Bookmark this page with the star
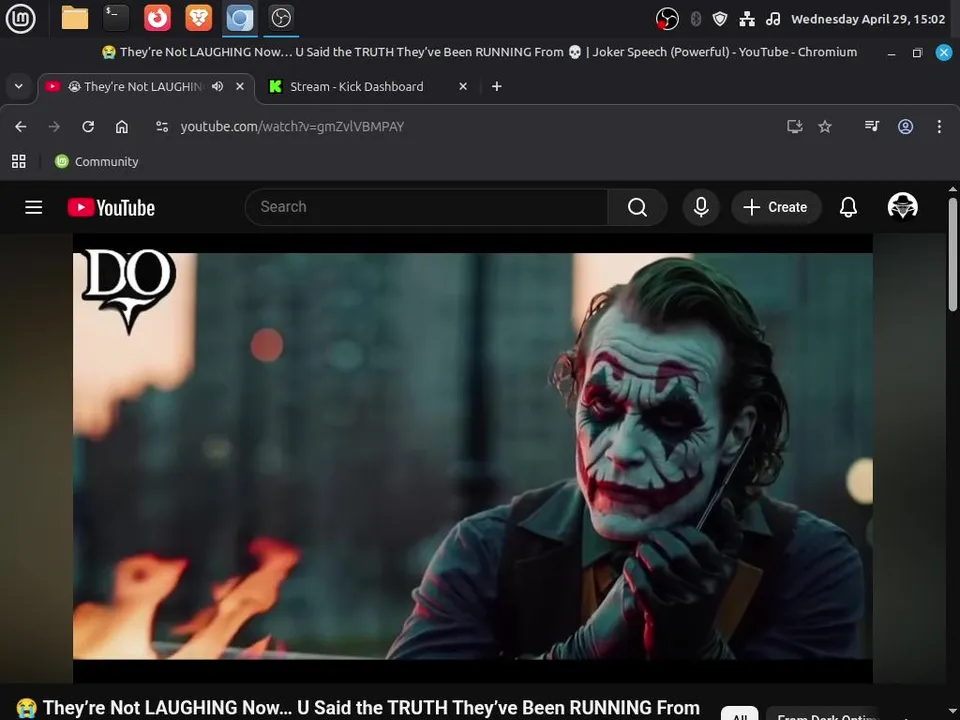The width and height of the screenshot is (960, 720). click(x=825, y=127)
